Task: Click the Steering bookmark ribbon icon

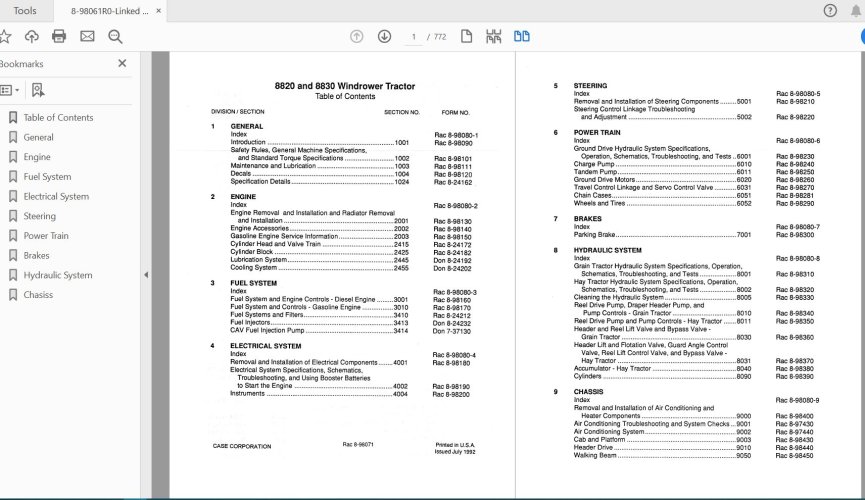Action: (x=13, y=216)
